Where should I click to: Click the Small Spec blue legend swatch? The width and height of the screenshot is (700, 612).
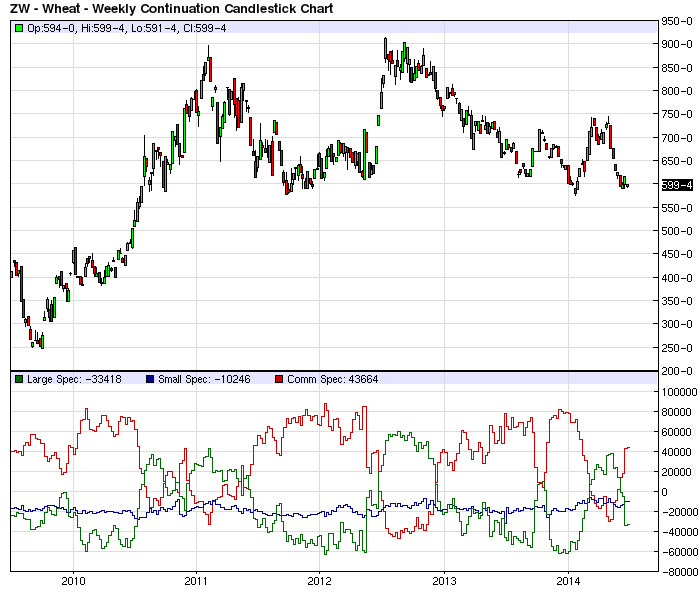150,380
